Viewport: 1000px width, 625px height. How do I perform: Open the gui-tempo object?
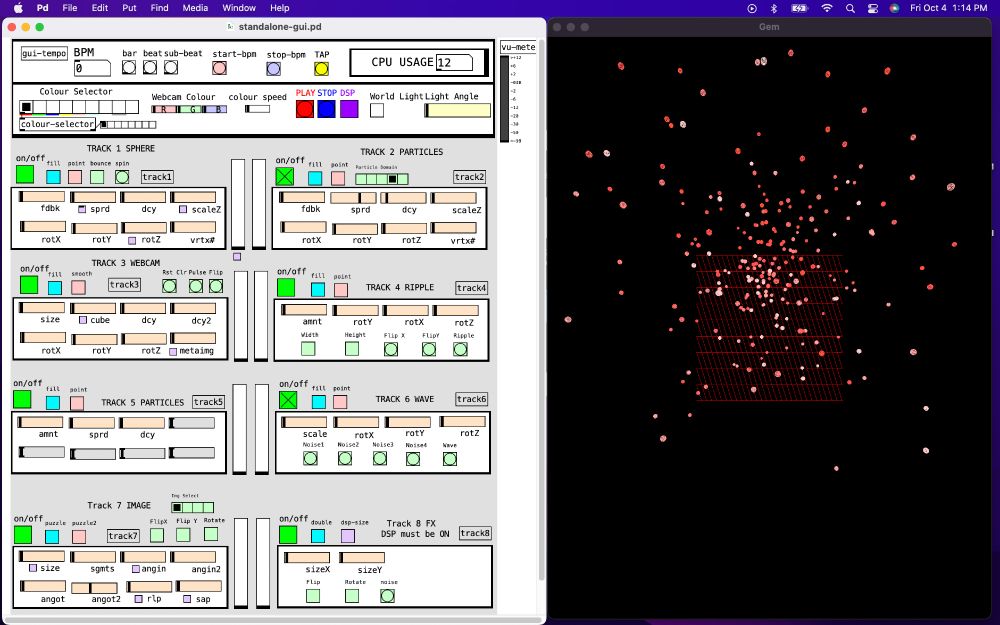tap(44, 53)
